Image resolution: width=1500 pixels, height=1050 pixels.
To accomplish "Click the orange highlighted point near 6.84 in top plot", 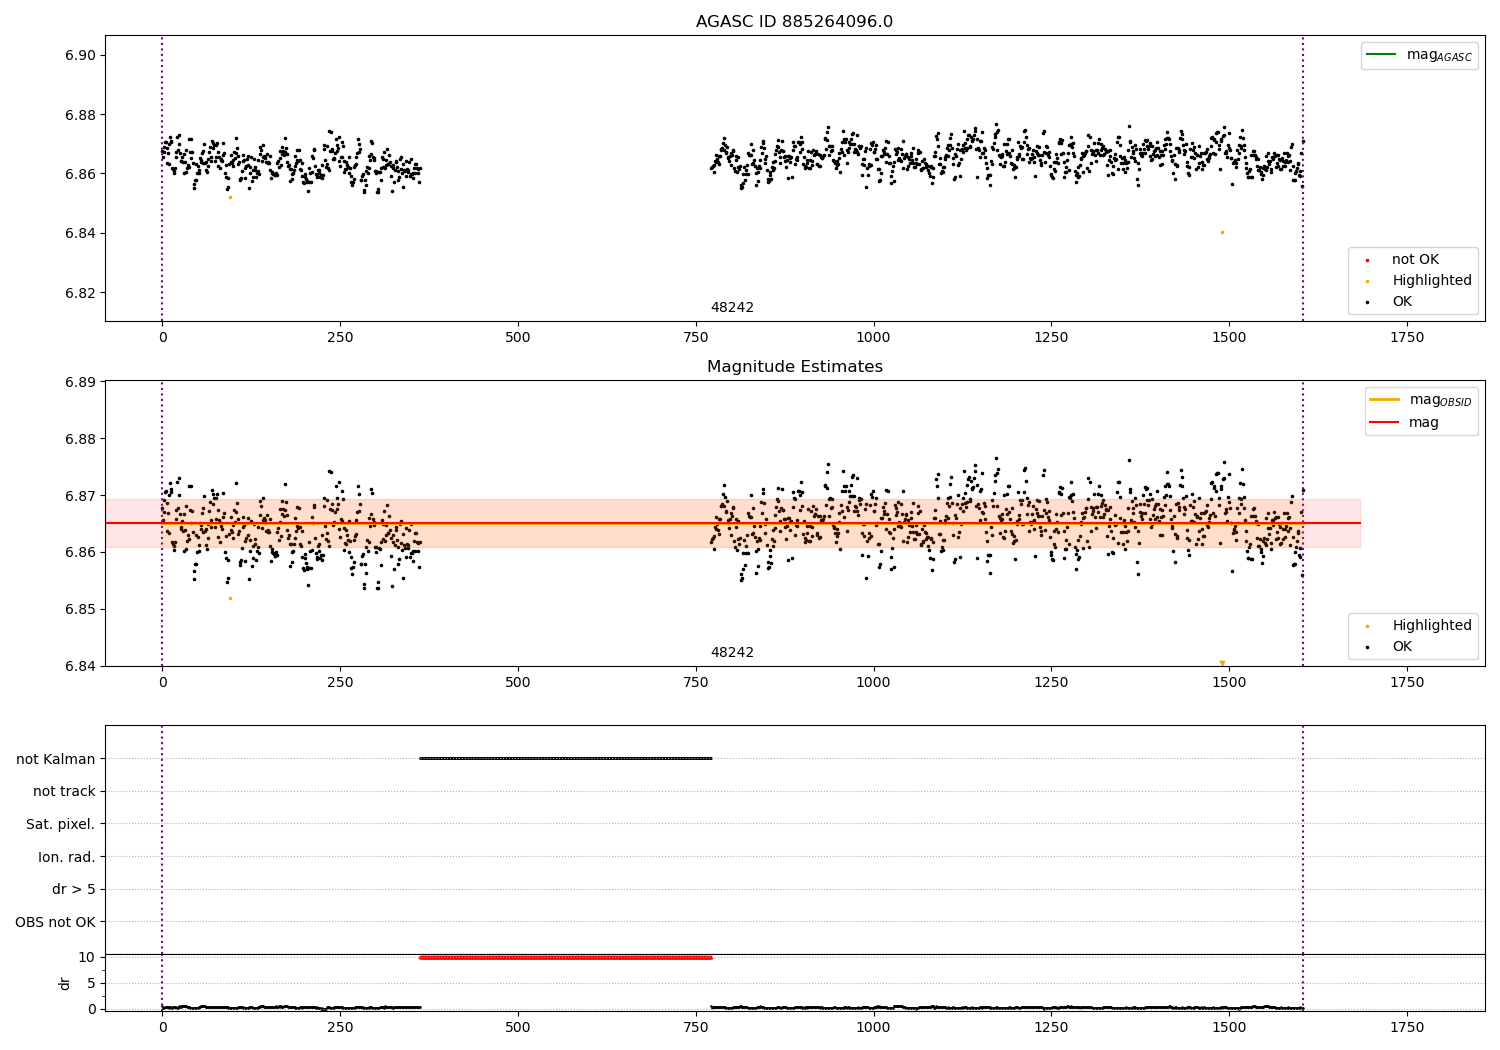I will 1221,233.
